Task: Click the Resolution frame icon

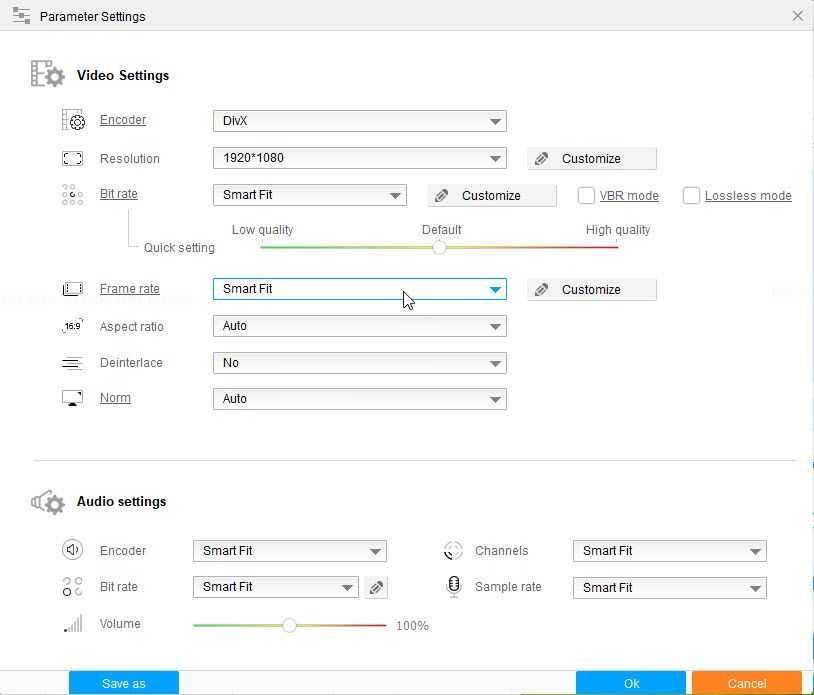Action: tap(72, 159)
